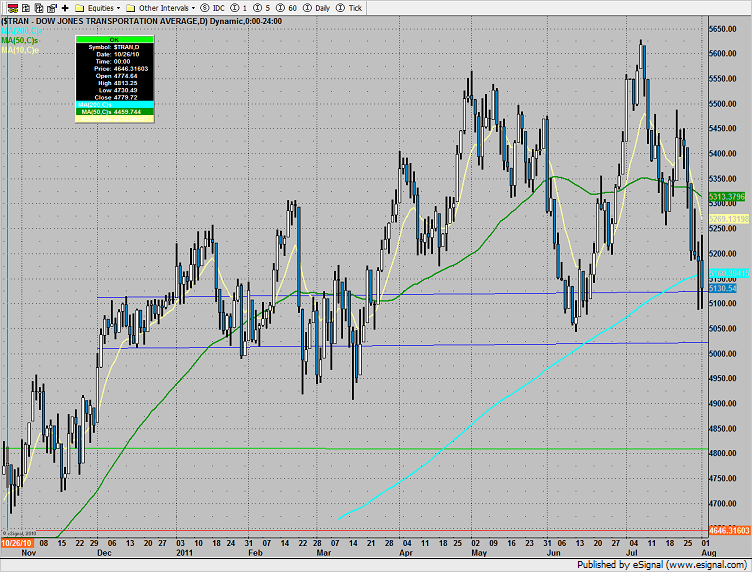Click the Dec month label on time axis
Screen dimensions: 752x572
(104, 553)
